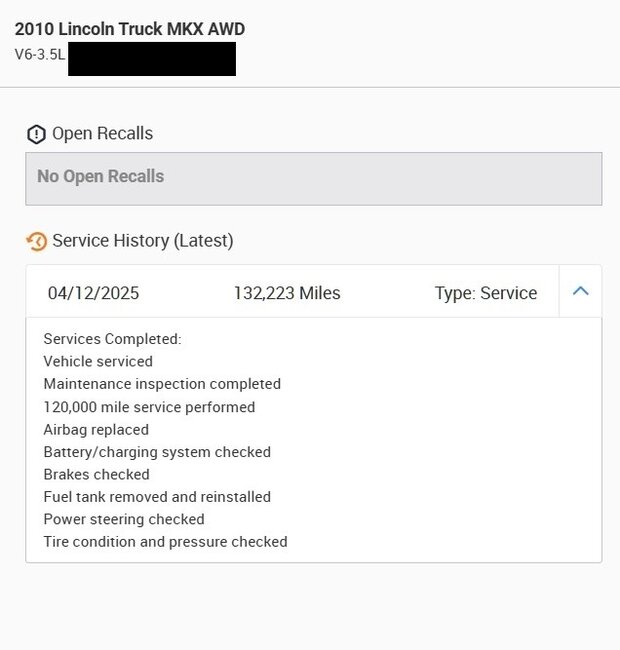
Task: Click the Brakes checked line
Action: (x=97, y=474)
